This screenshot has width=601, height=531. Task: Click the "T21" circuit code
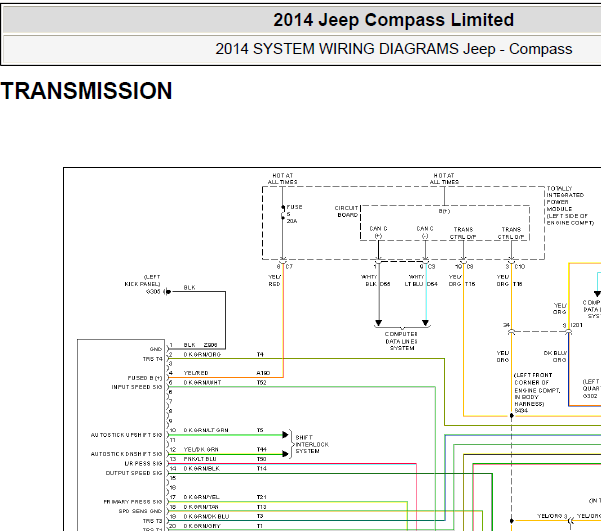click(261, 497)
